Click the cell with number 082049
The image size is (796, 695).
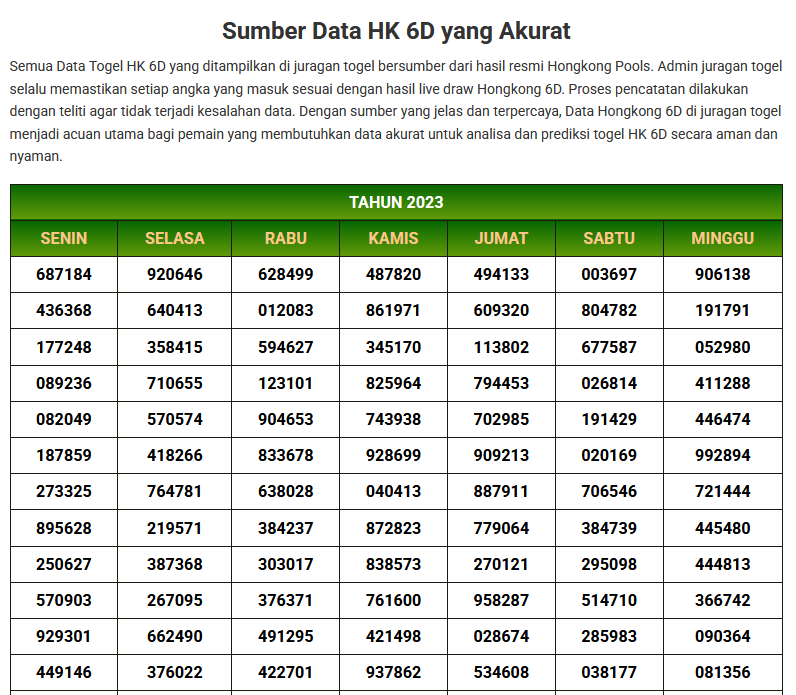[x=64, y=419]
